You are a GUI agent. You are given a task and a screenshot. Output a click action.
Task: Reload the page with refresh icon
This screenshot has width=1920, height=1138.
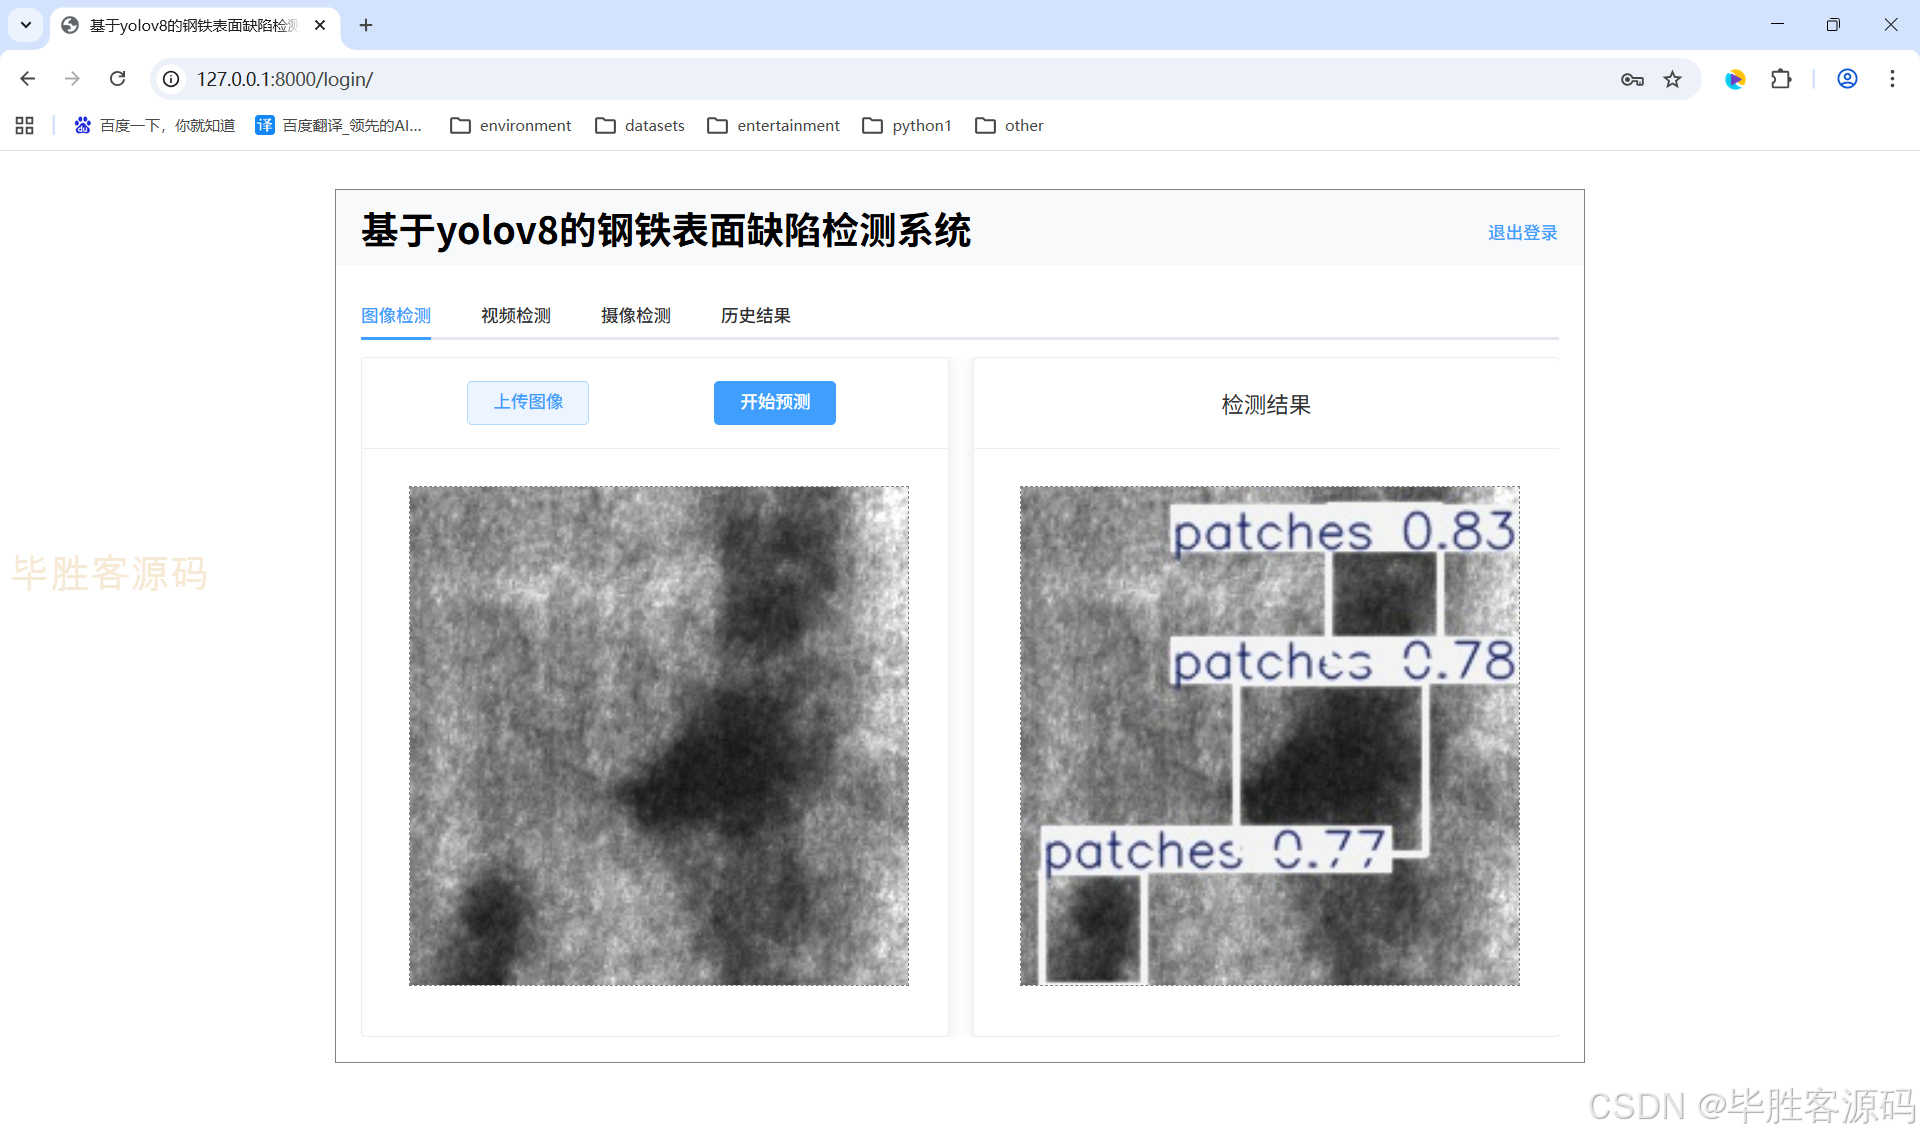point(117,79)
